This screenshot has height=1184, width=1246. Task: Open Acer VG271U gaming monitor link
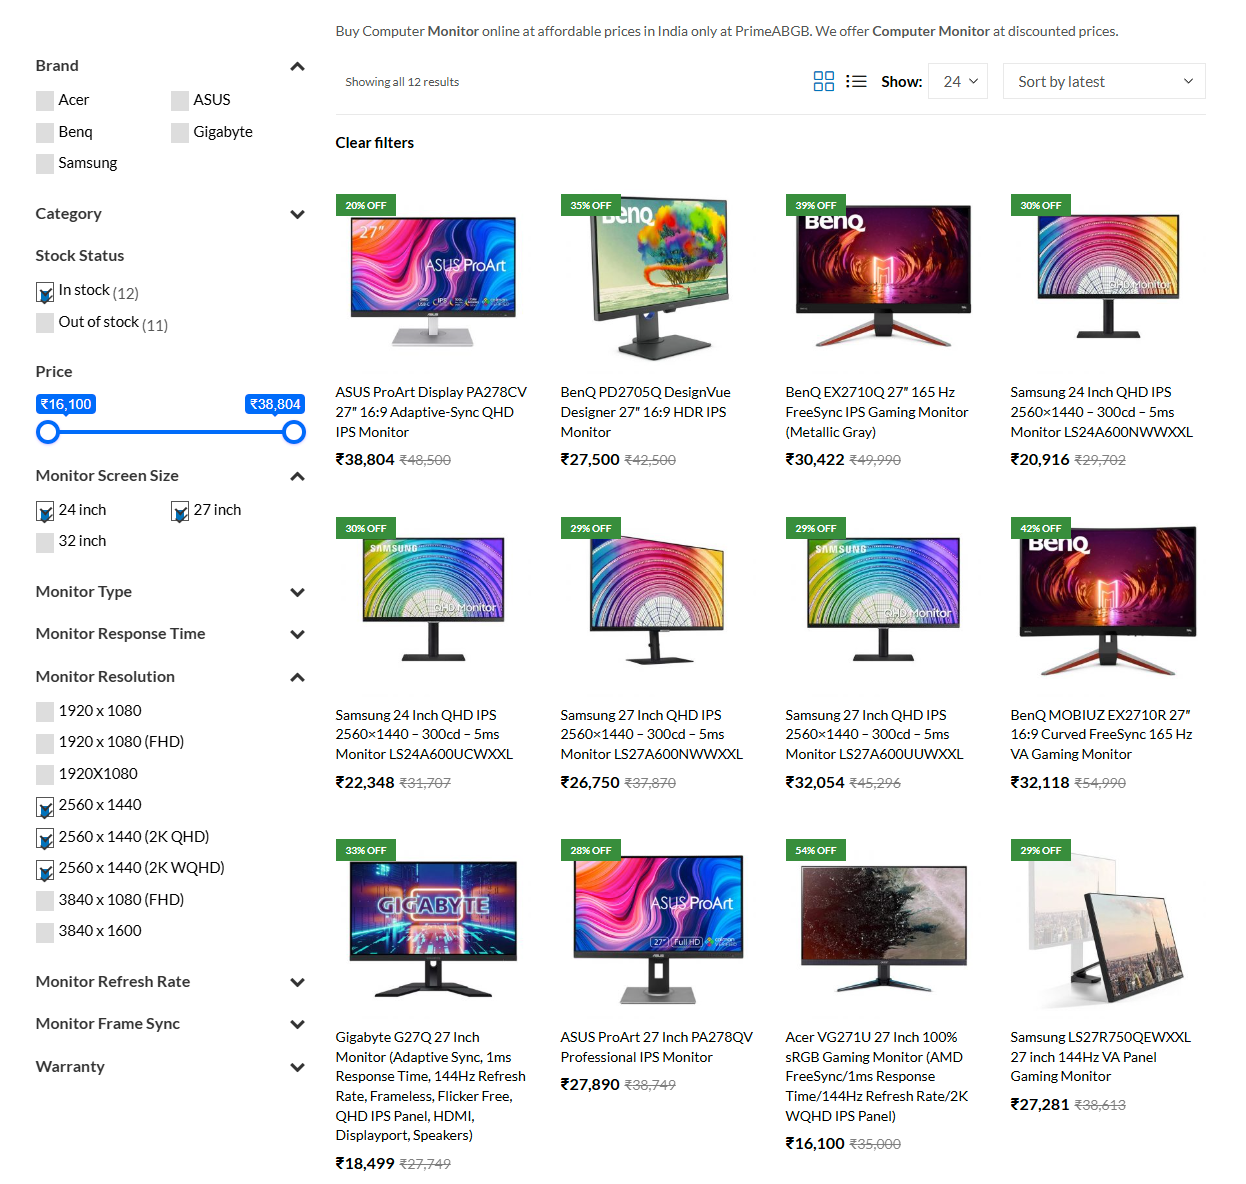pos(877,1076)
